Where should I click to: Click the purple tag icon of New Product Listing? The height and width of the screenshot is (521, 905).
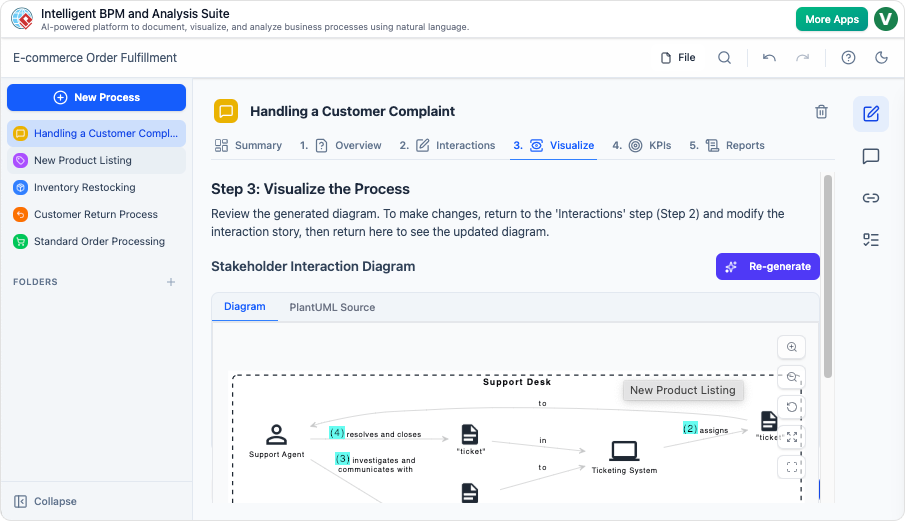coord(20,160)
